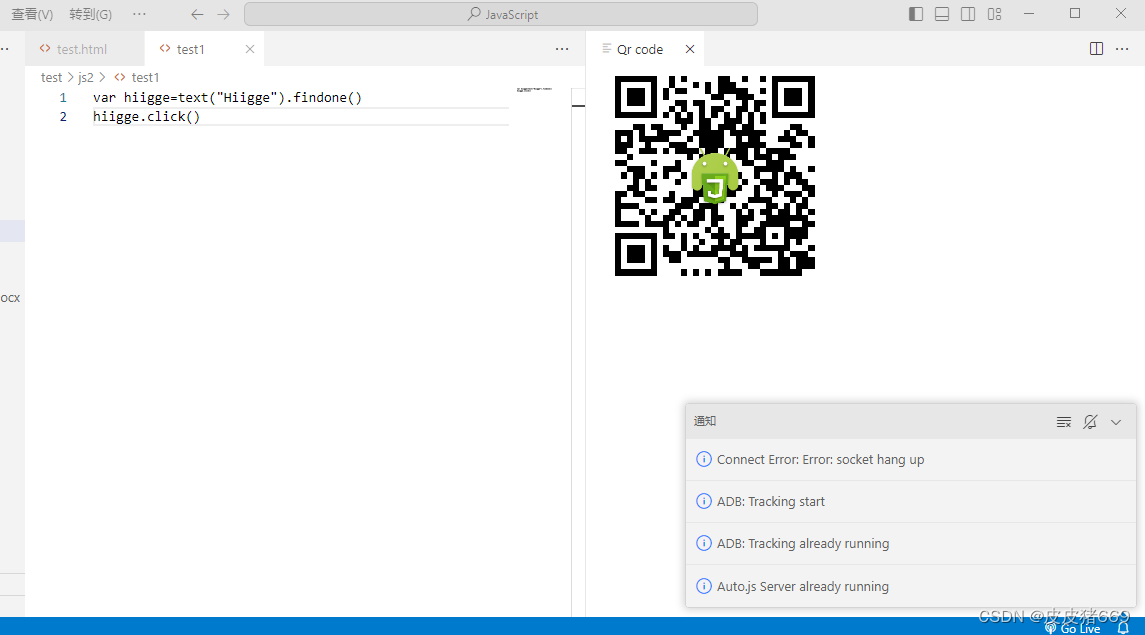Open the customize layout icon
The image size is (1145, 635).
[995, 14]
